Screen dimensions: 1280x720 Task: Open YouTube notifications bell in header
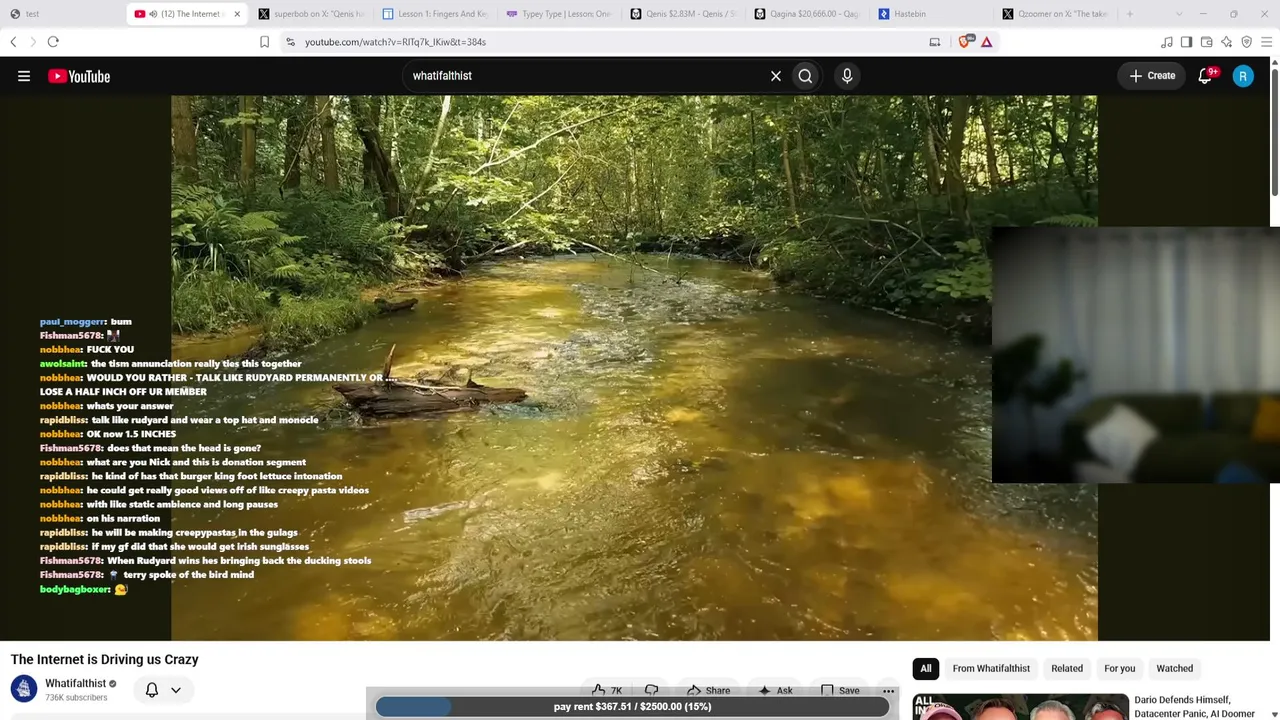click(x=1206, y=76)
